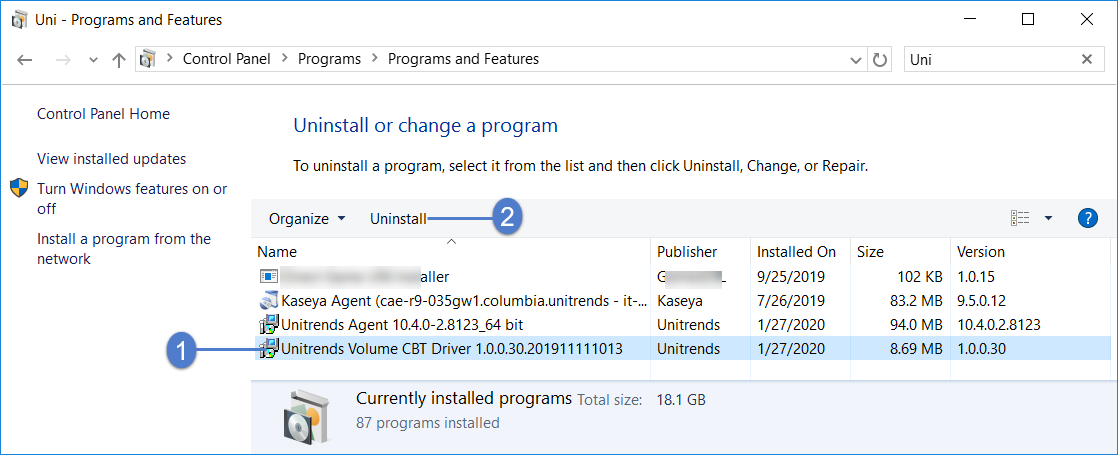
Task: Click 7/26/2019 installed date cell
Action: tap(791, 300)
